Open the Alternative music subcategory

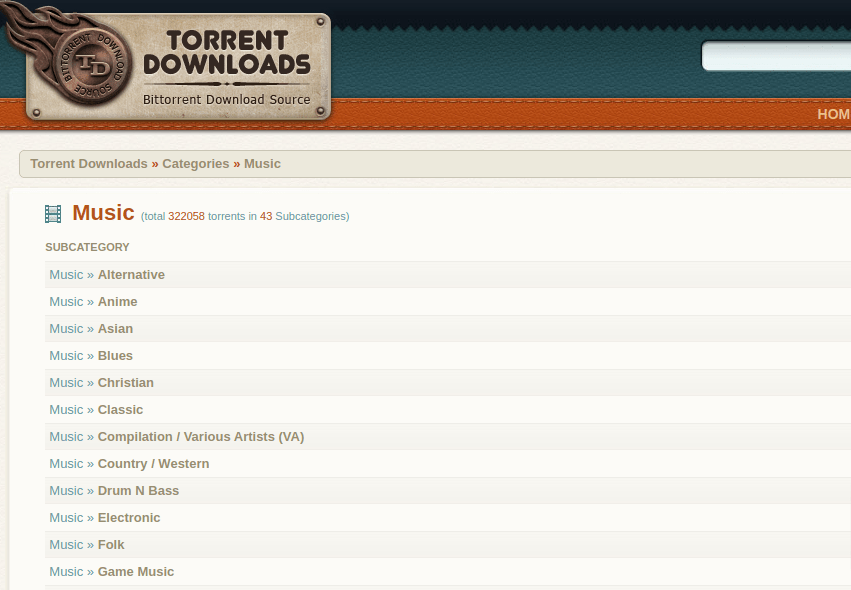pos(131,275)
